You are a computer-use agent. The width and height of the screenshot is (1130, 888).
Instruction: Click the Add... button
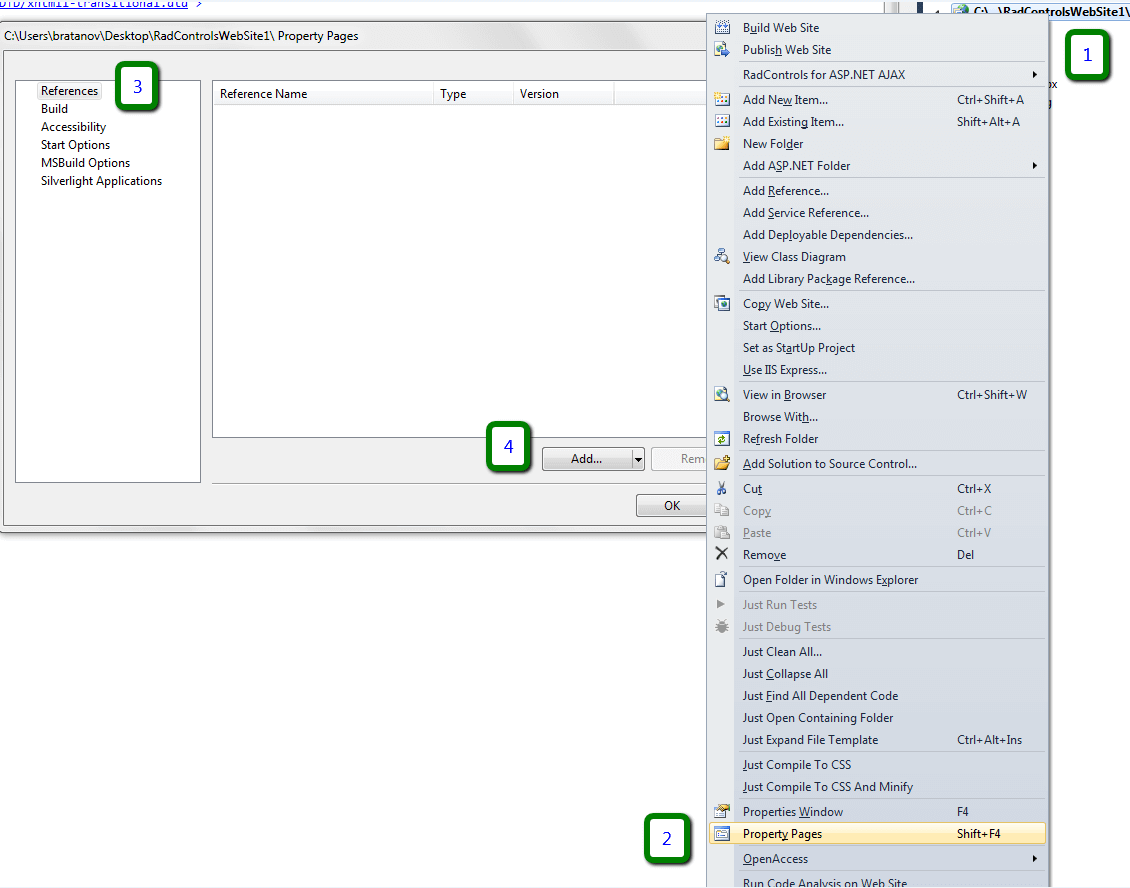click(x=586, y=459)
